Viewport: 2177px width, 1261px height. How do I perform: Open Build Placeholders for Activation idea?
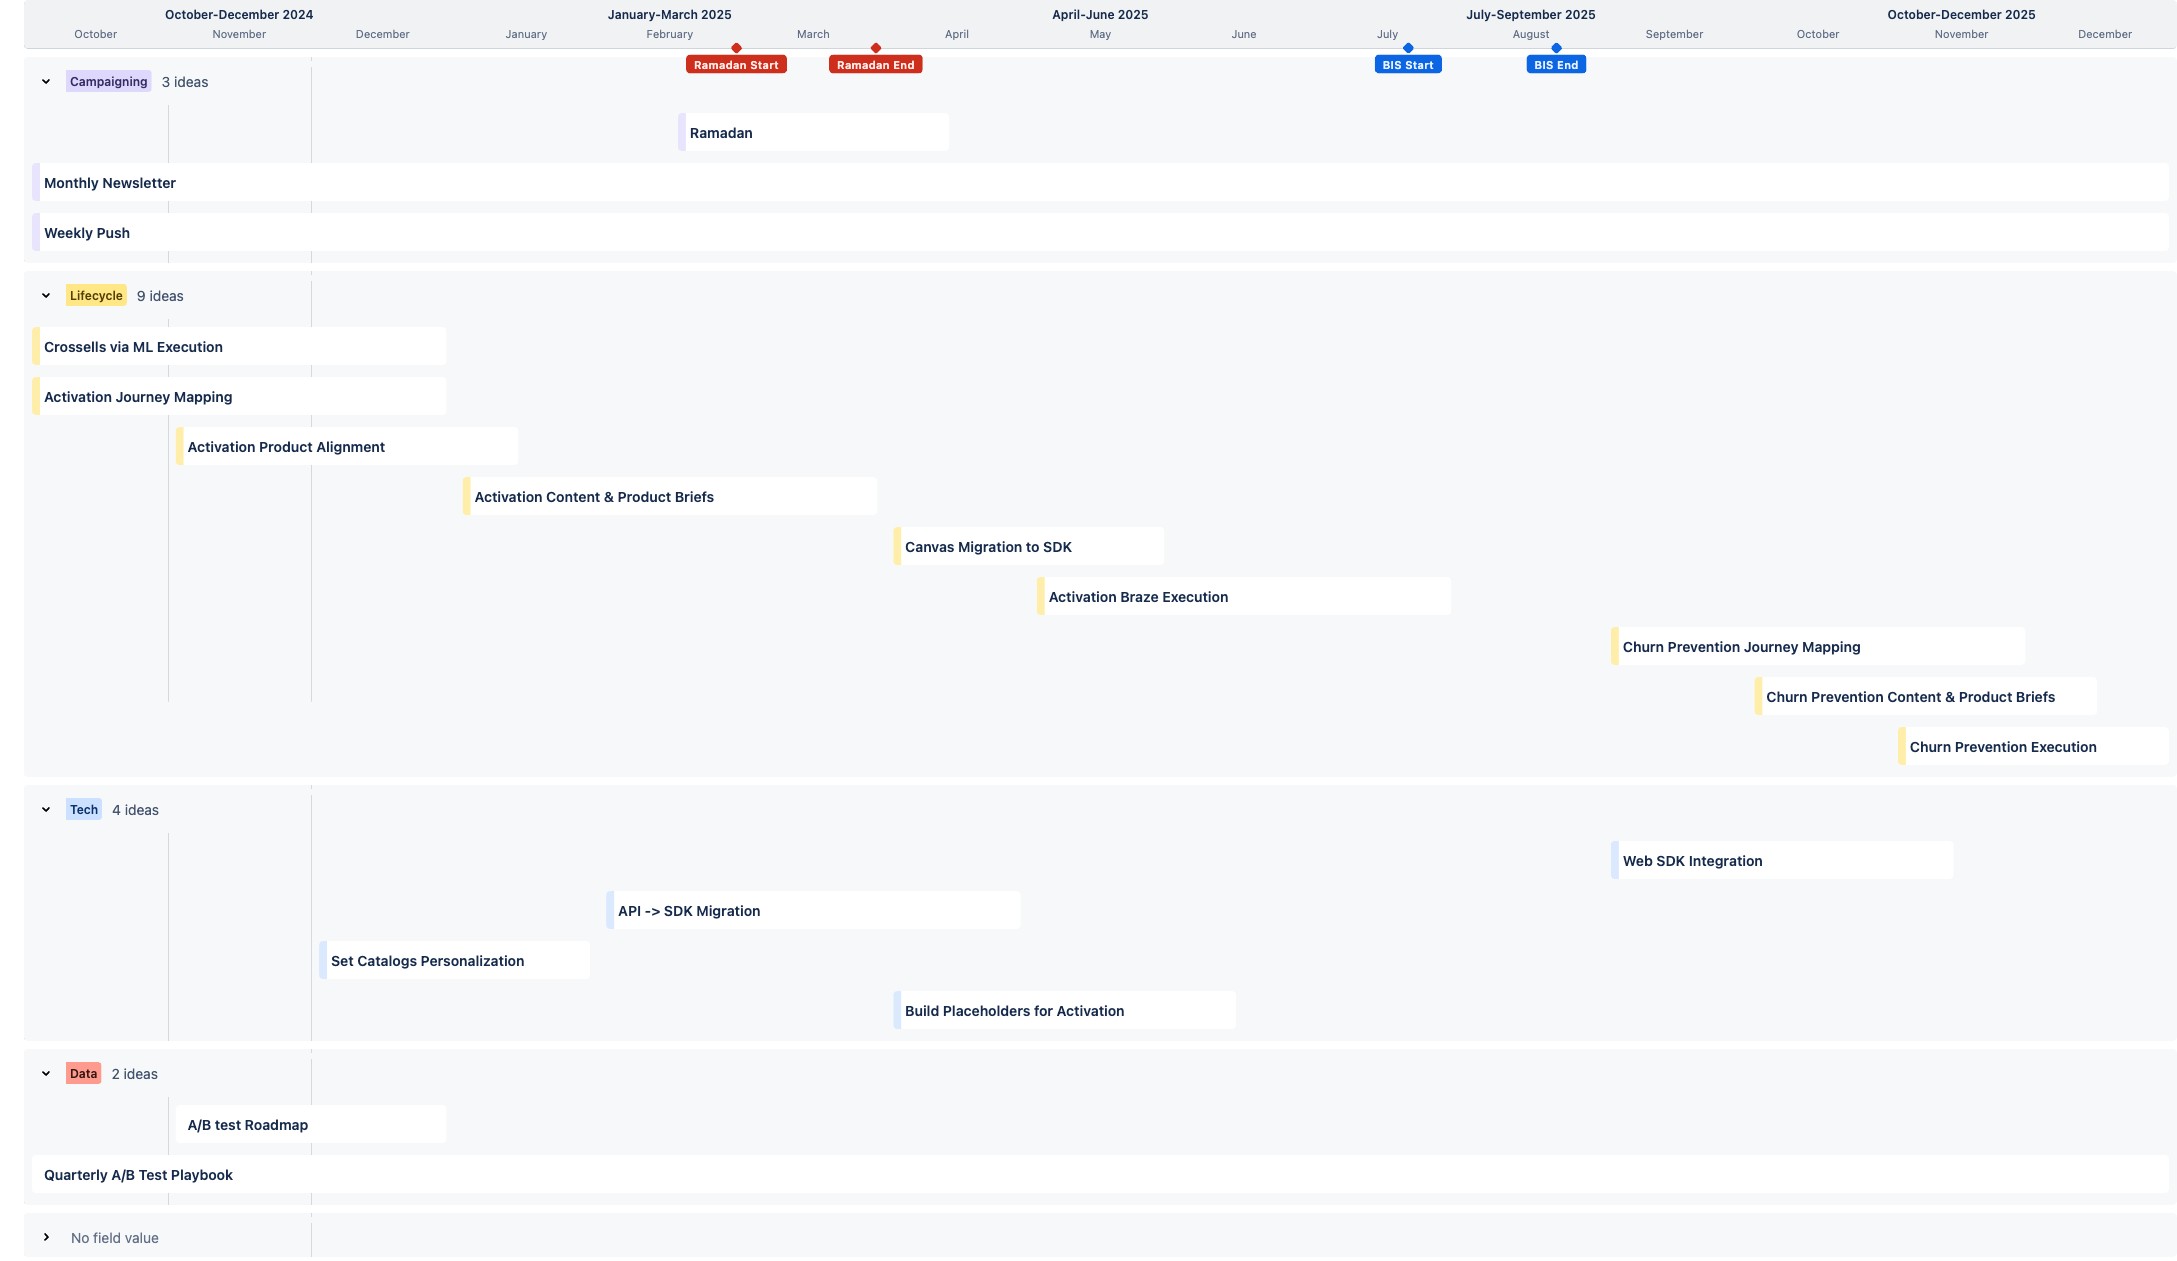coord(1064,1010)
